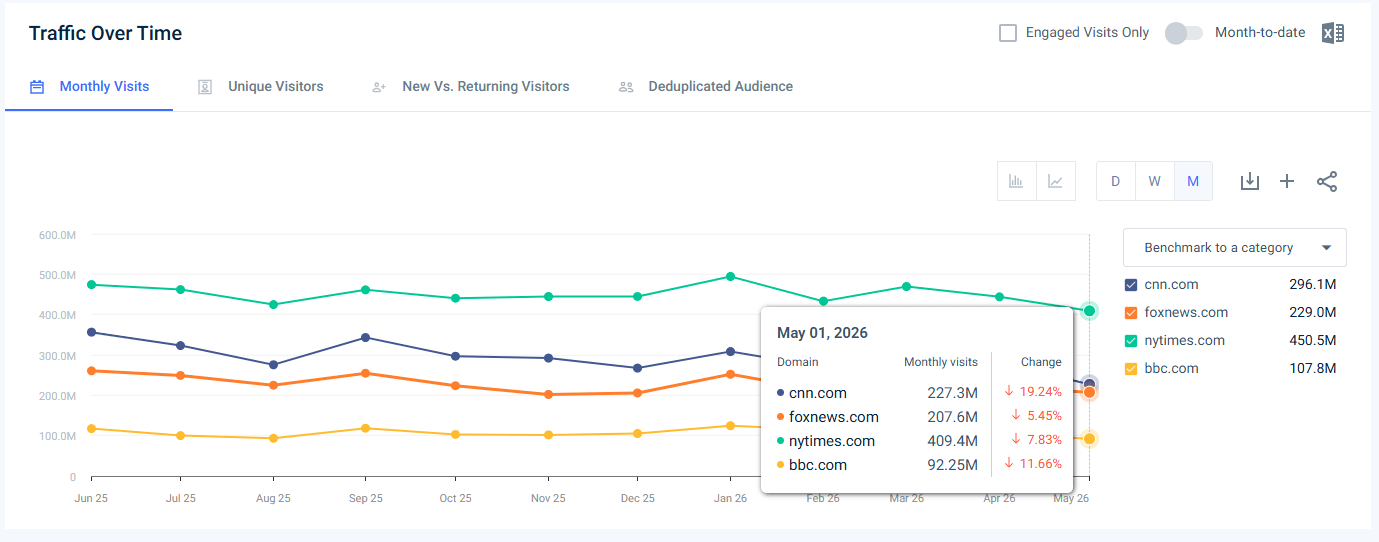Open Benchmark to a category dropdown
The image size is (1379, 542).
(1234, 247)
